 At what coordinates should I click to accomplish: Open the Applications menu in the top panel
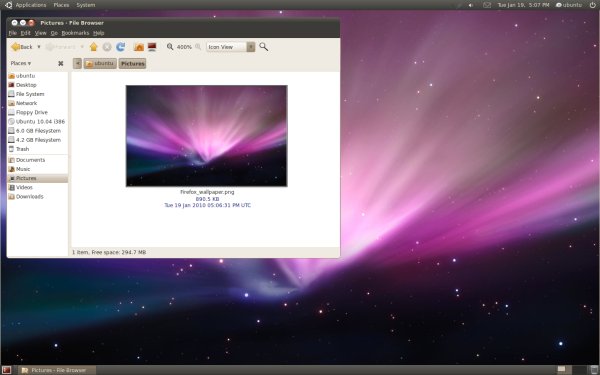pos(31,5)
